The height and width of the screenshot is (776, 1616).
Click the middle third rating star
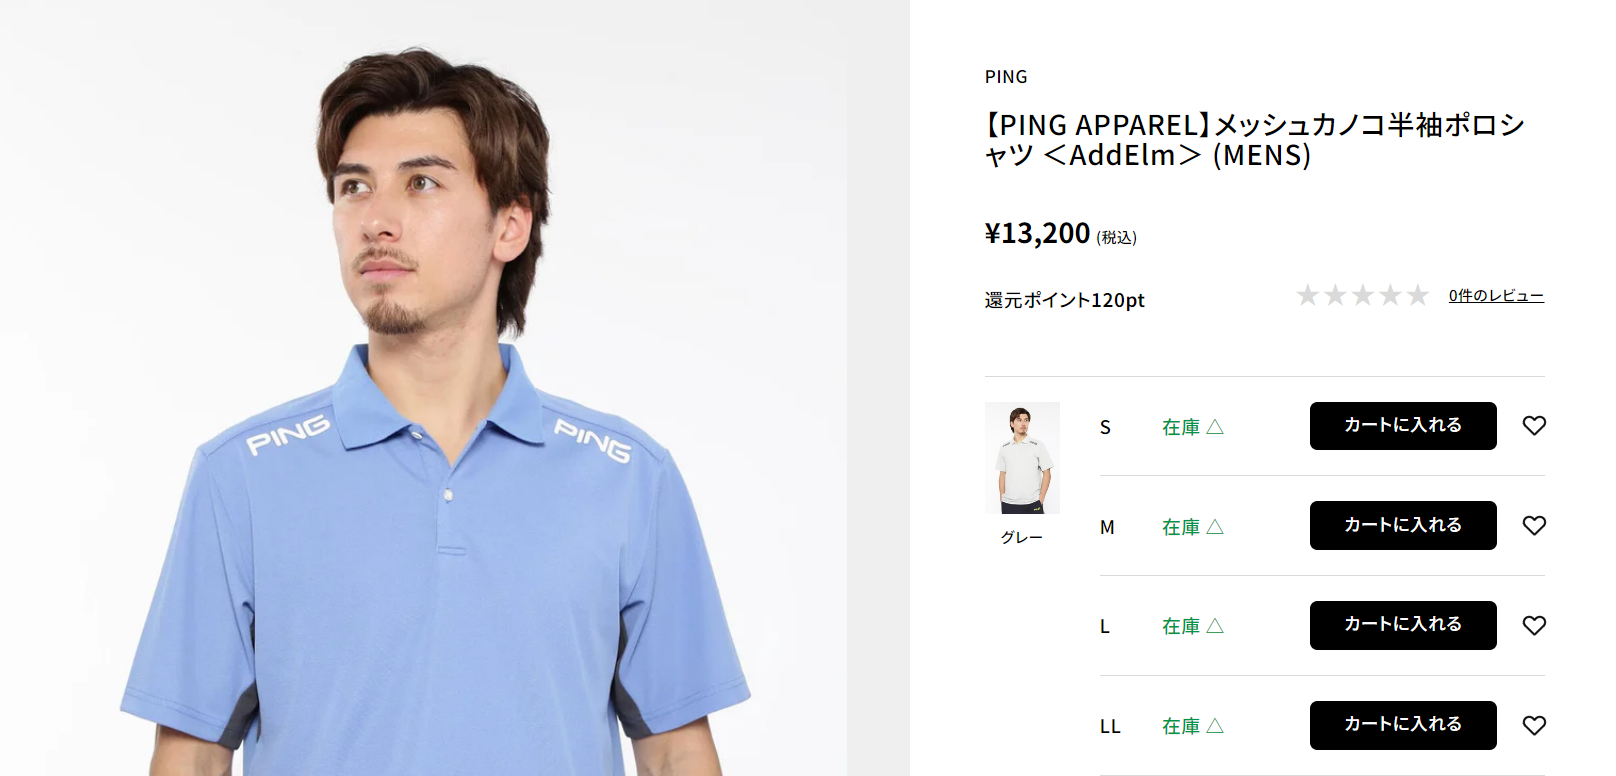(1363, 296)
